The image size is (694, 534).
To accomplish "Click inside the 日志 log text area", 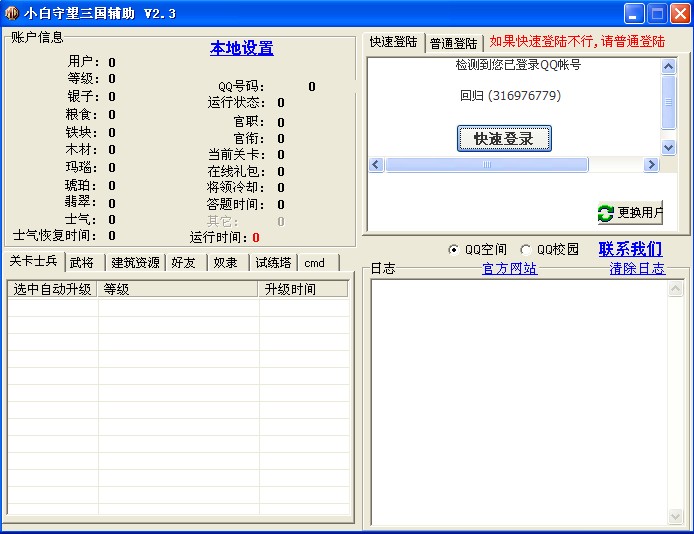I will coord(520,403).
